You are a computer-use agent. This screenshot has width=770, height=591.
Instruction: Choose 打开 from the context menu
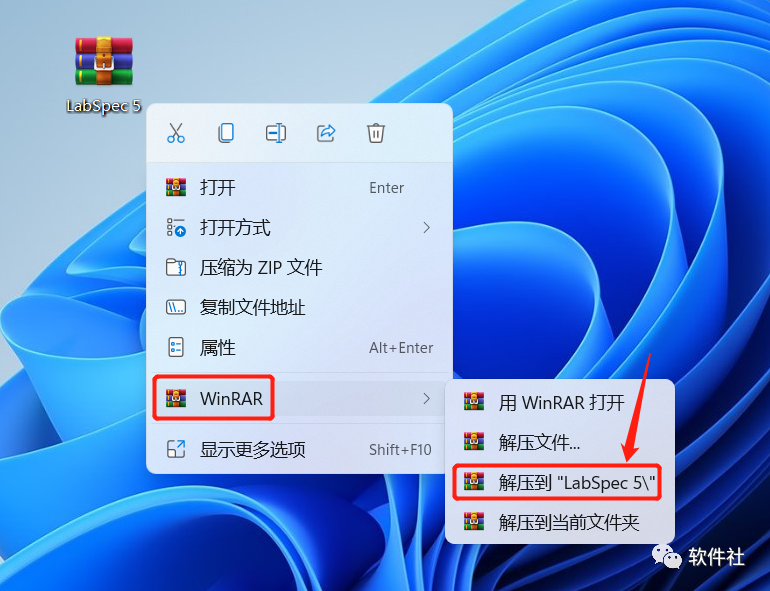pyautogui.click(x=299, y=188)
